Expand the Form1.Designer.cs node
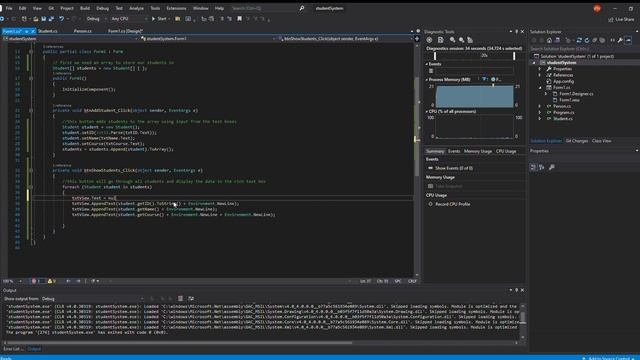640x360 pixels. [546, 94]
